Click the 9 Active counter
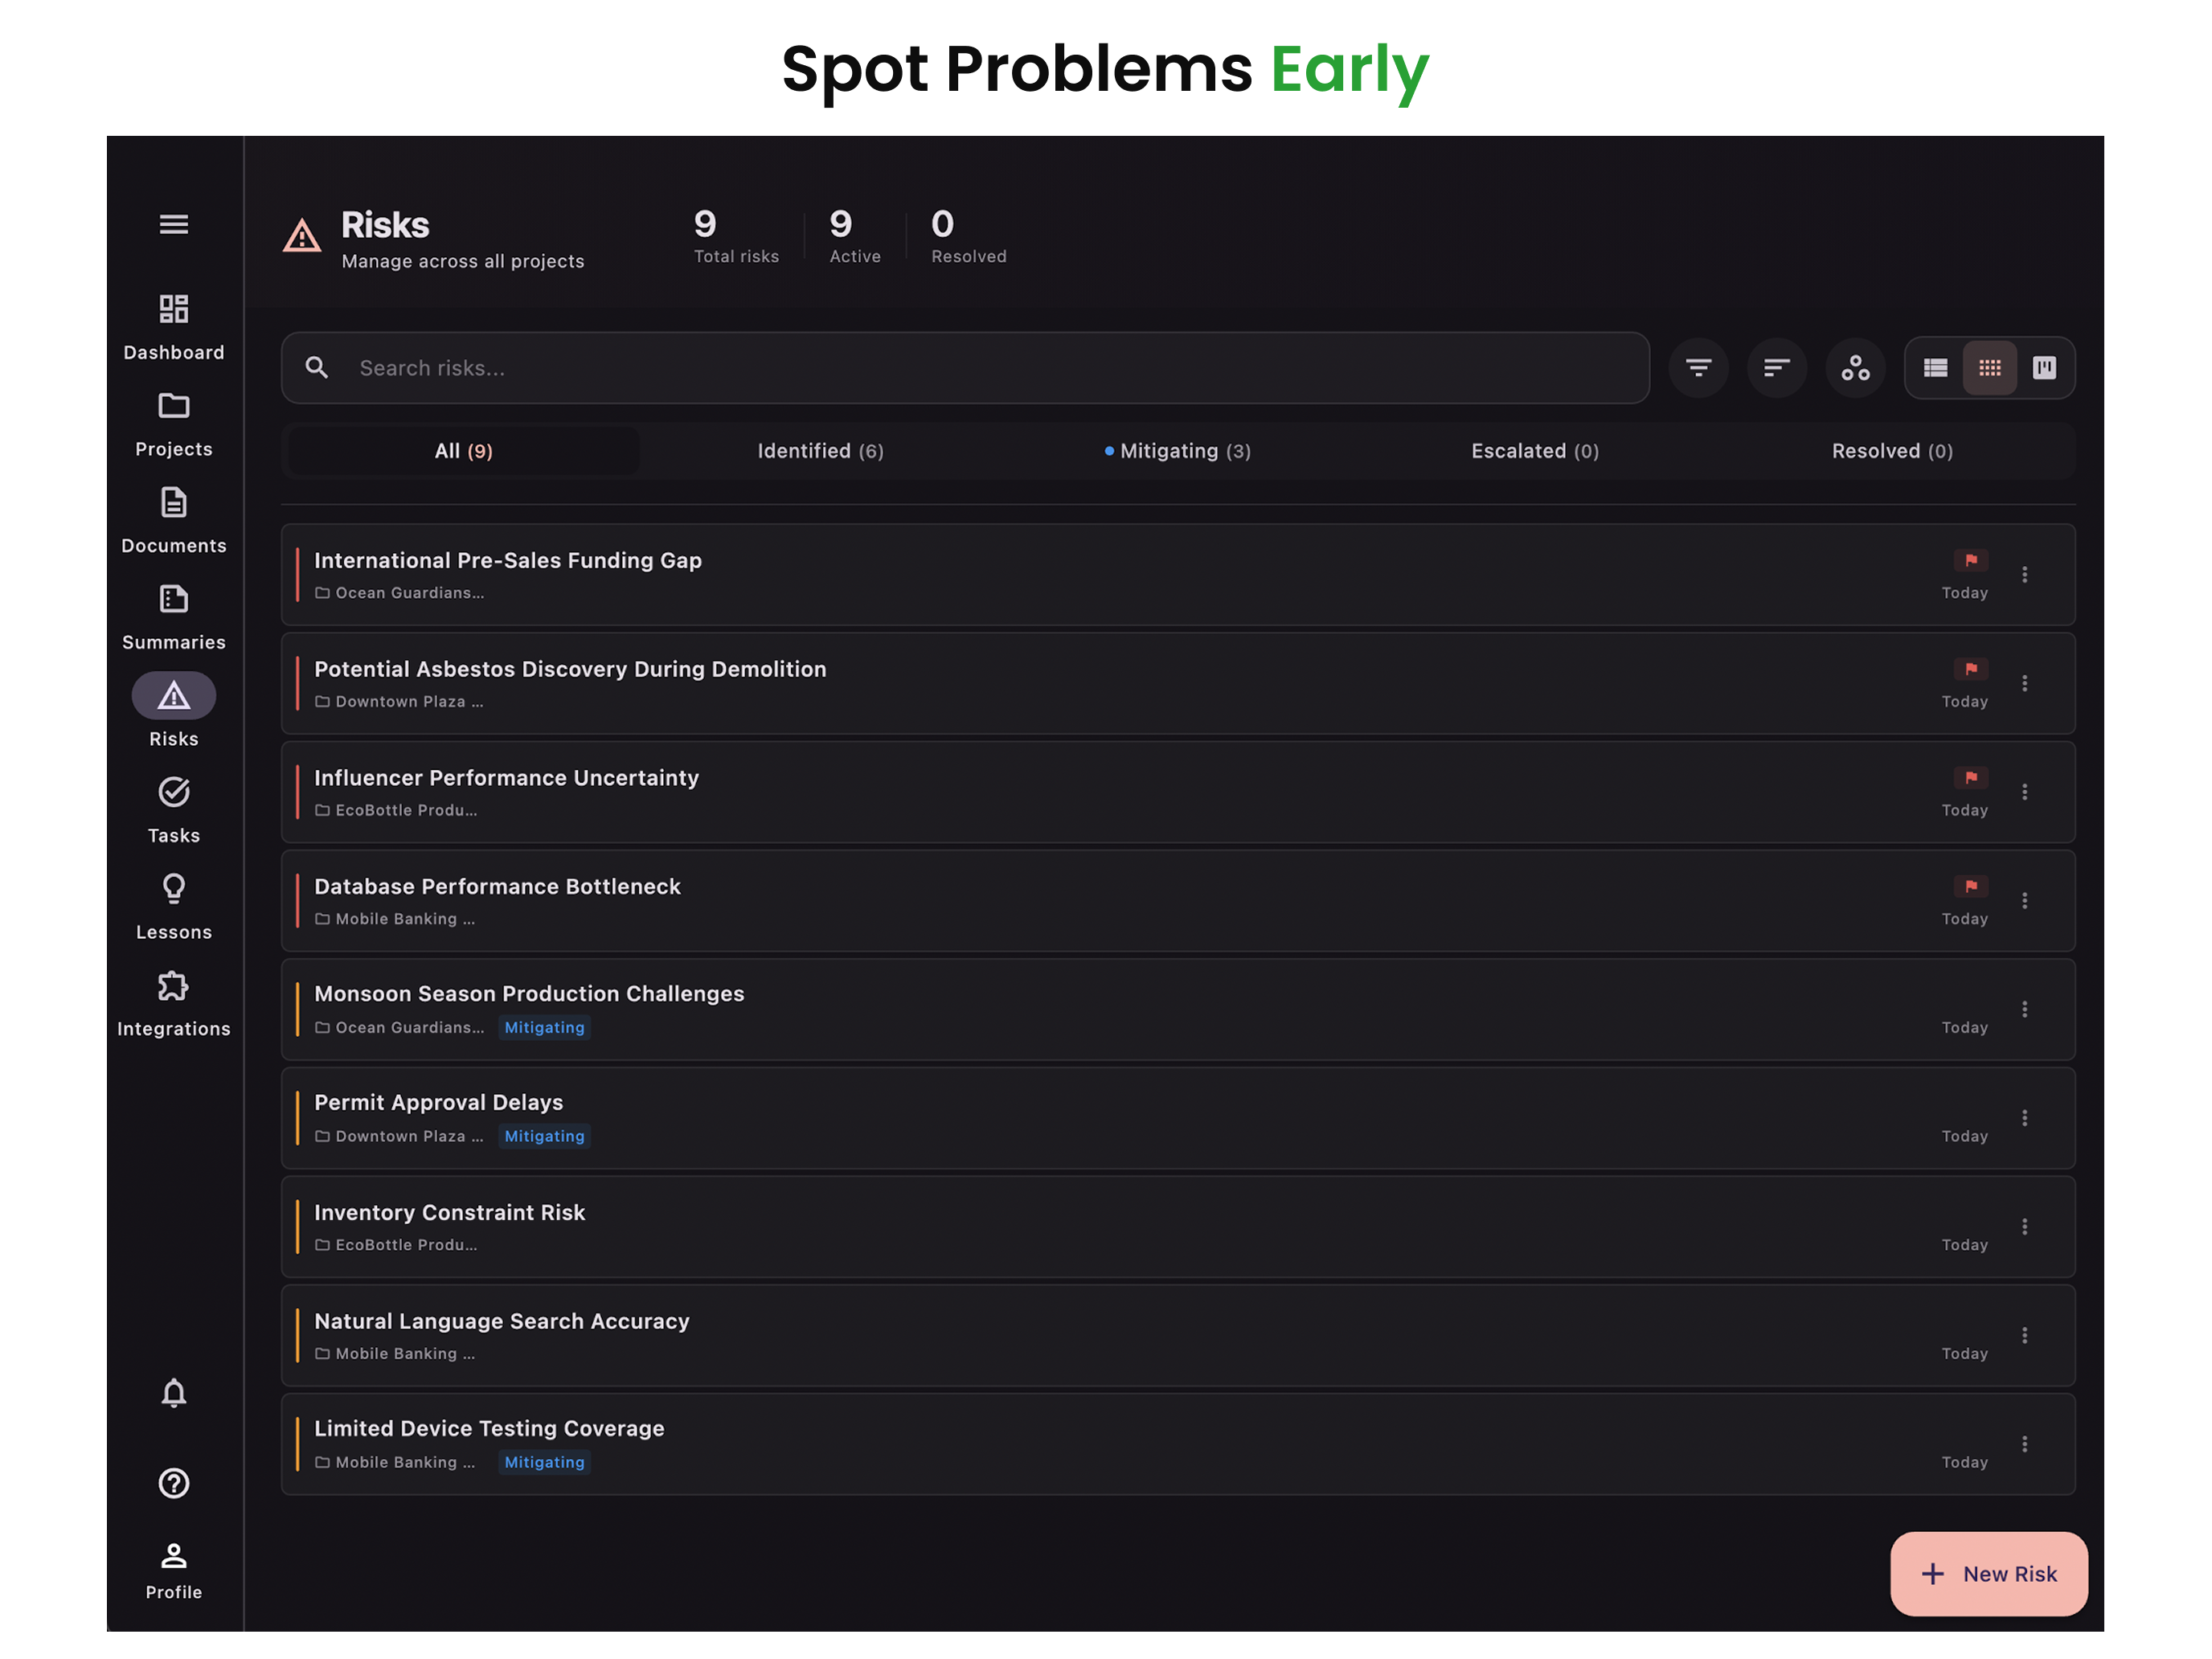Viewport: 2212px width, 1659px height. pyautogui.click(x=855, y=236)
